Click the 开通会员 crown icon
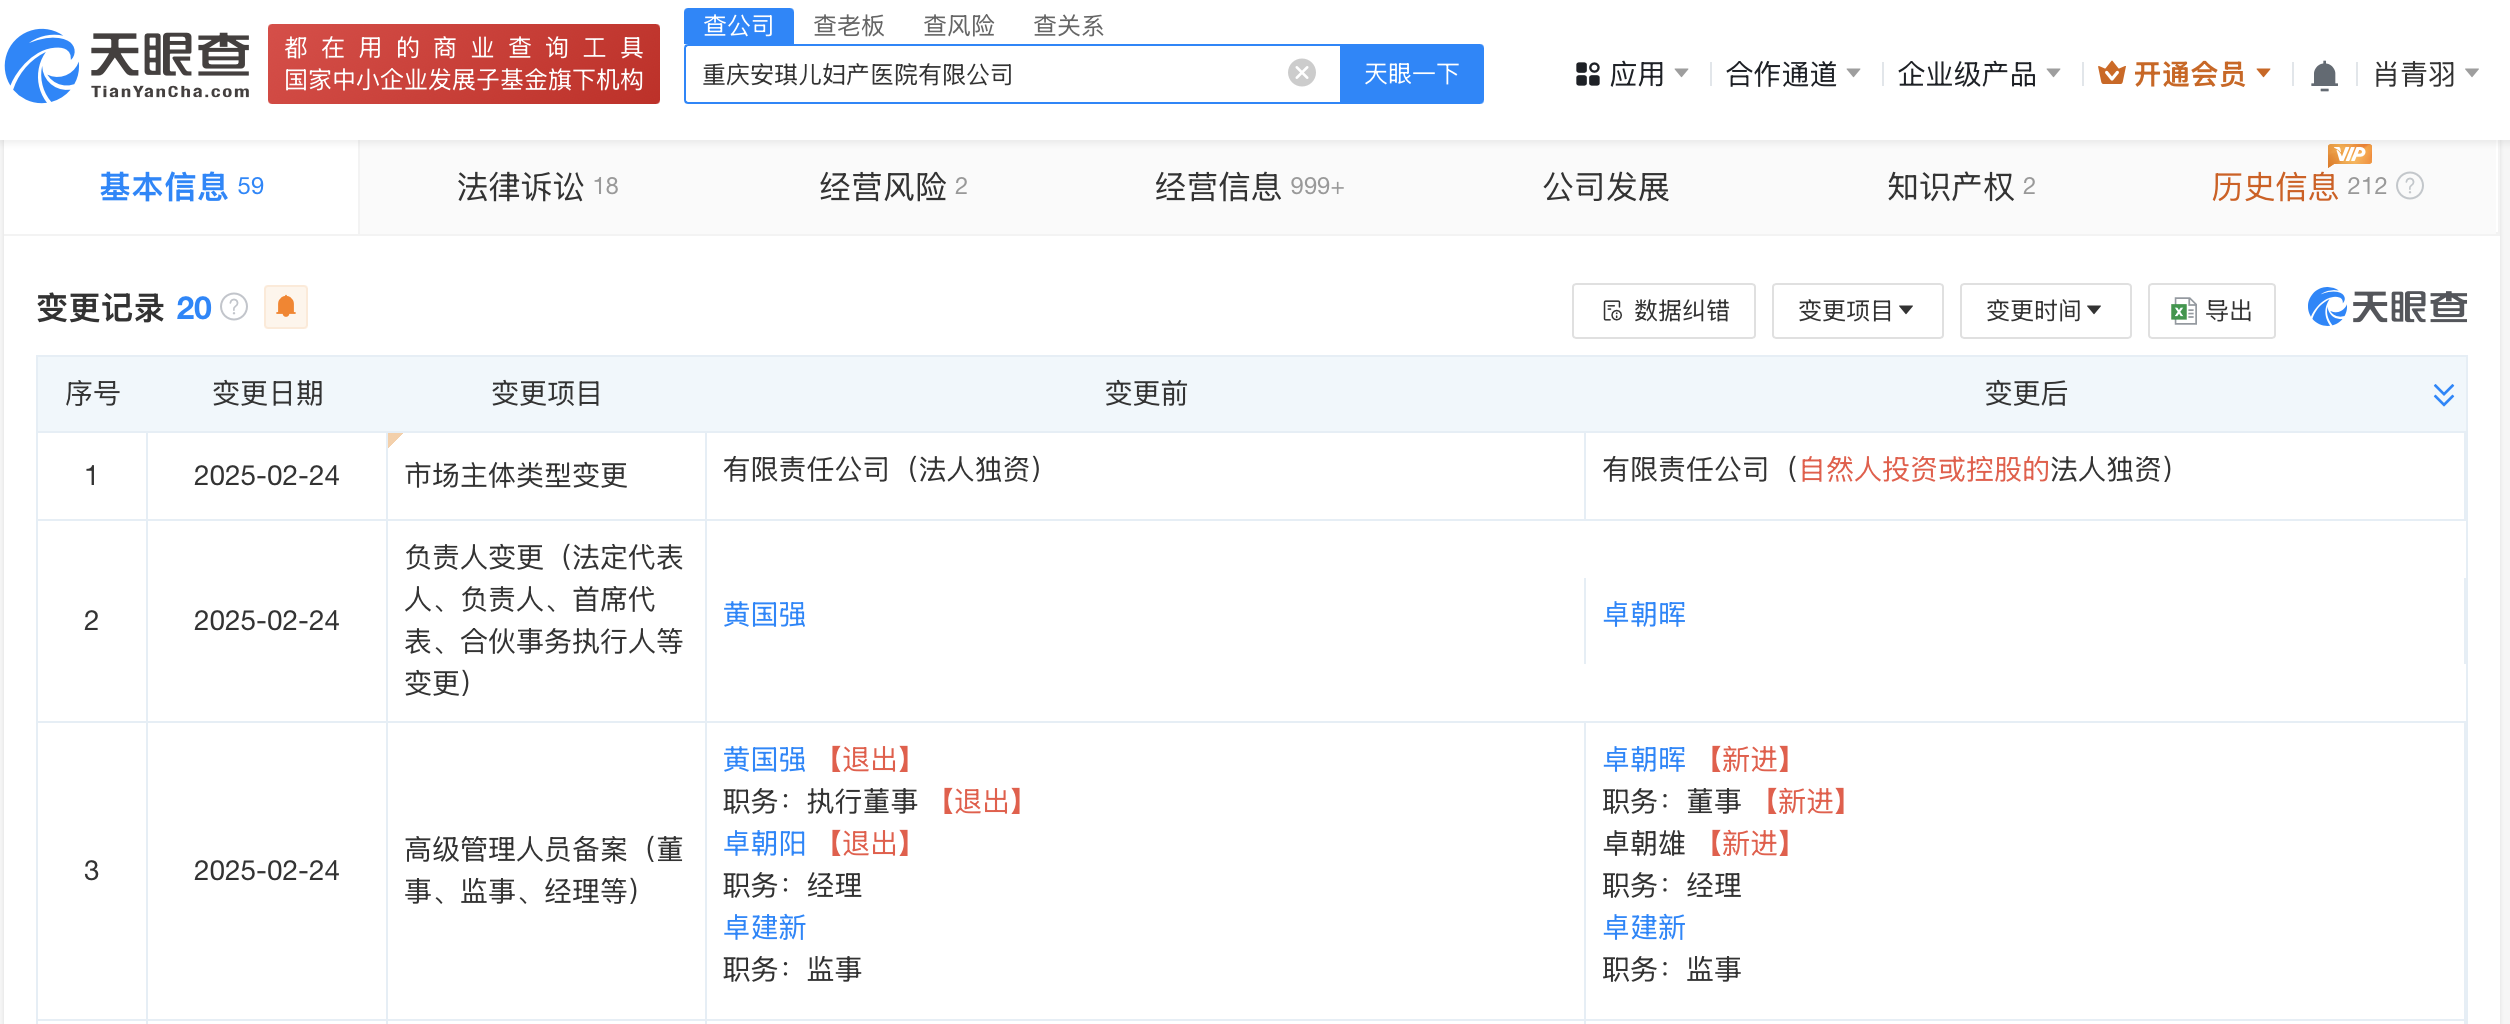Viewport: 2510px width, 1024px height. [2111, 73]
